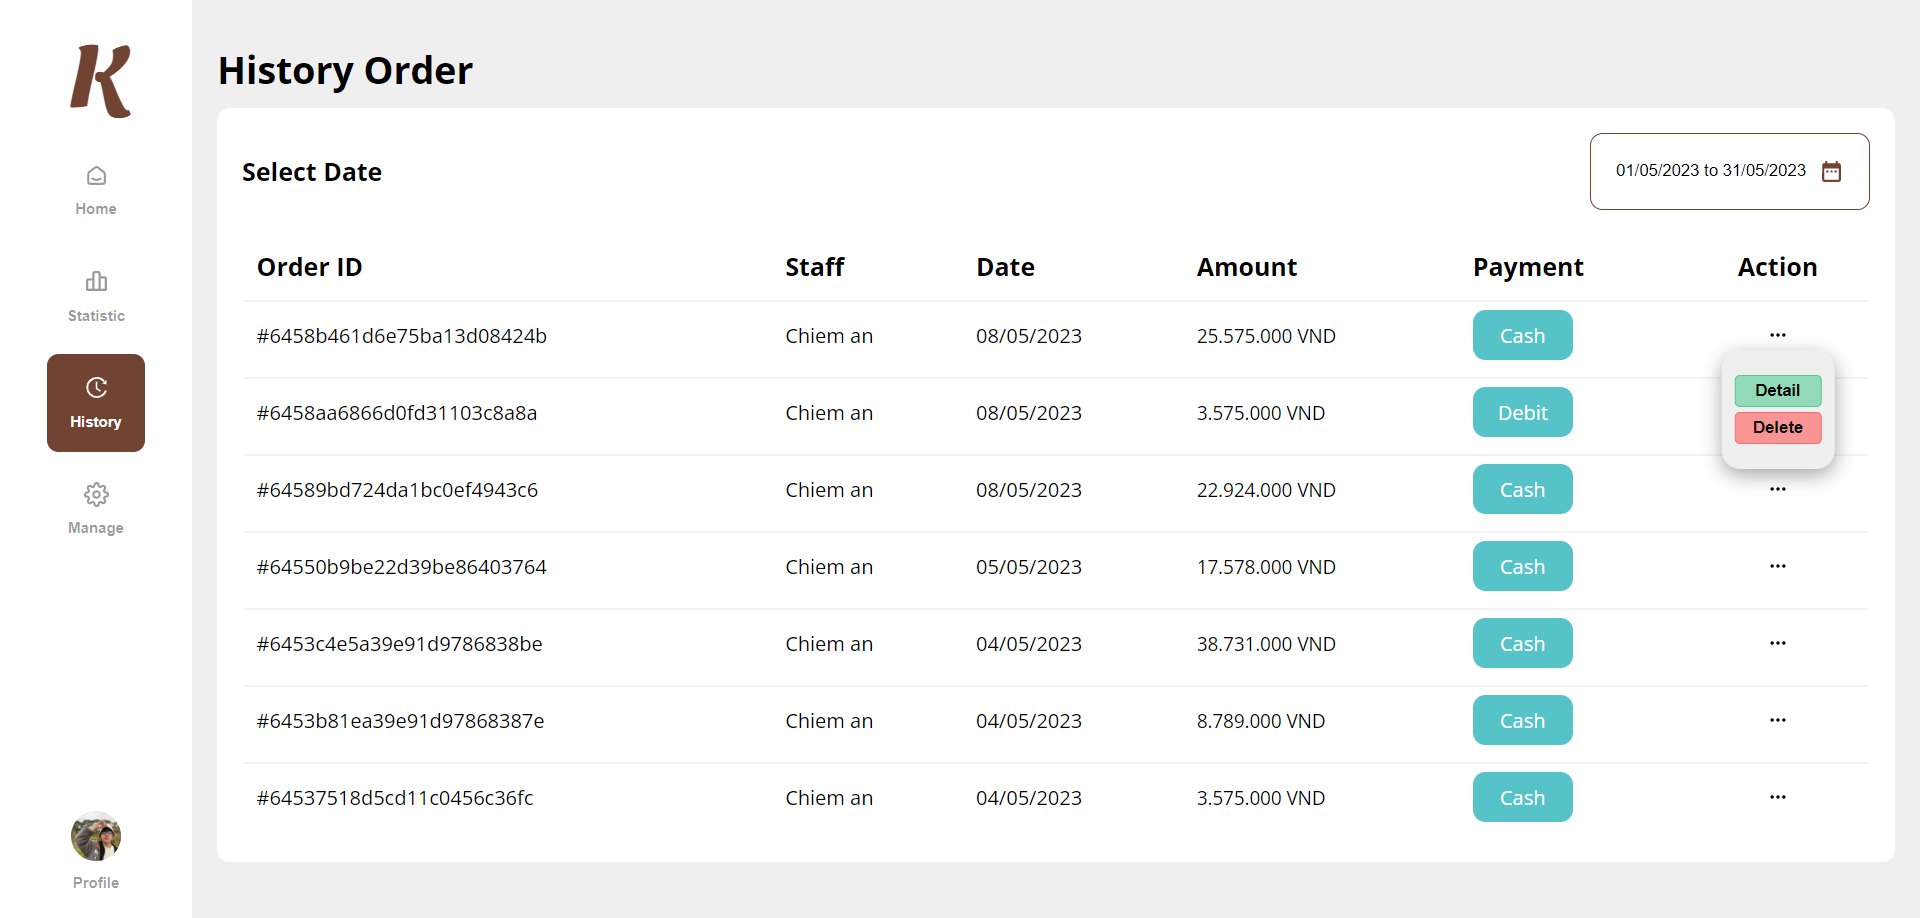Click the ellipsis icon on order #64550b9be22d39be86403764
Screen dimensions: 1920x918
(x=1777, y=566)
